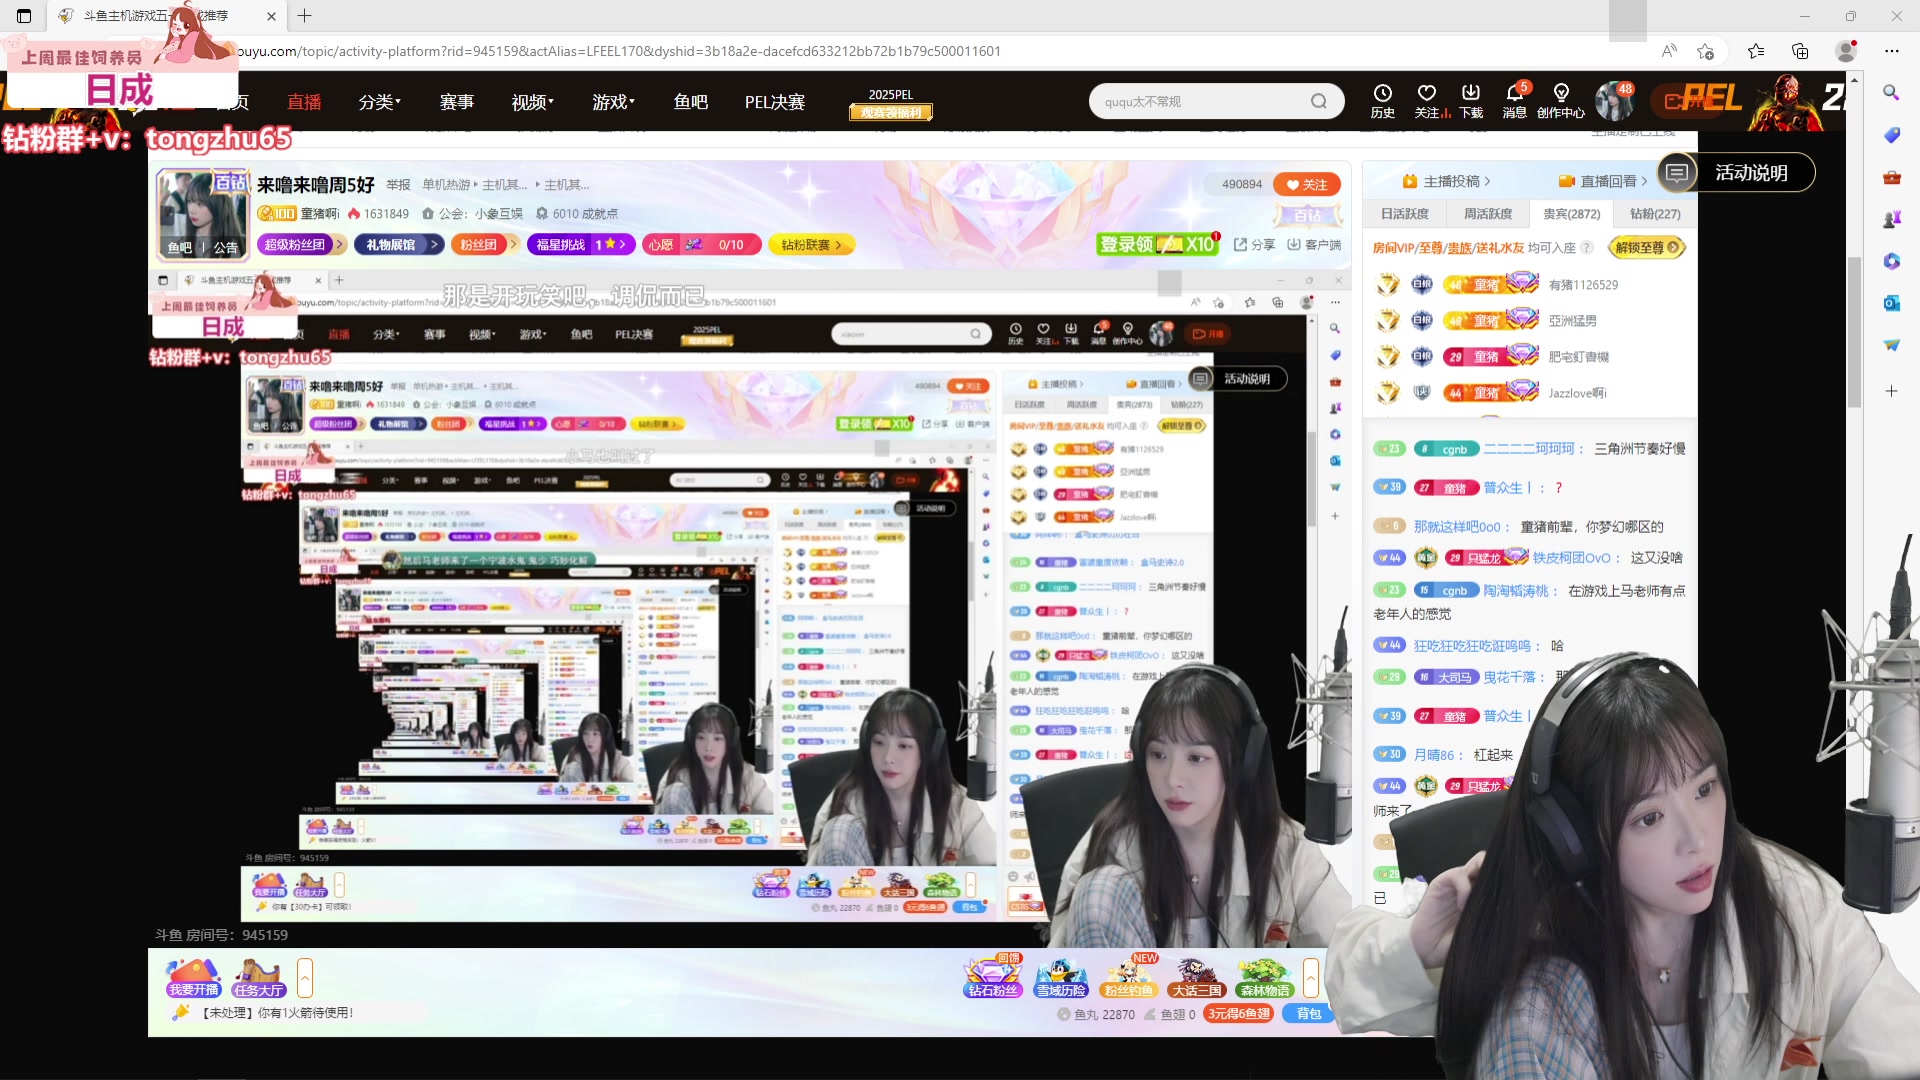Click the 登录领 X10 reward button
The width and height of the screenshot is (1920, 1080).
pos(1158,244)
